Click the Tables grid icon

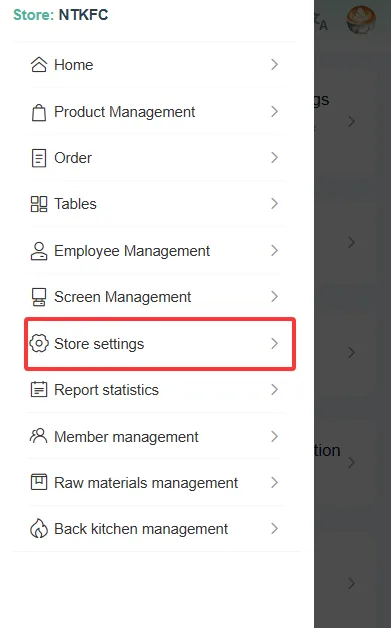tap(39, 204)
